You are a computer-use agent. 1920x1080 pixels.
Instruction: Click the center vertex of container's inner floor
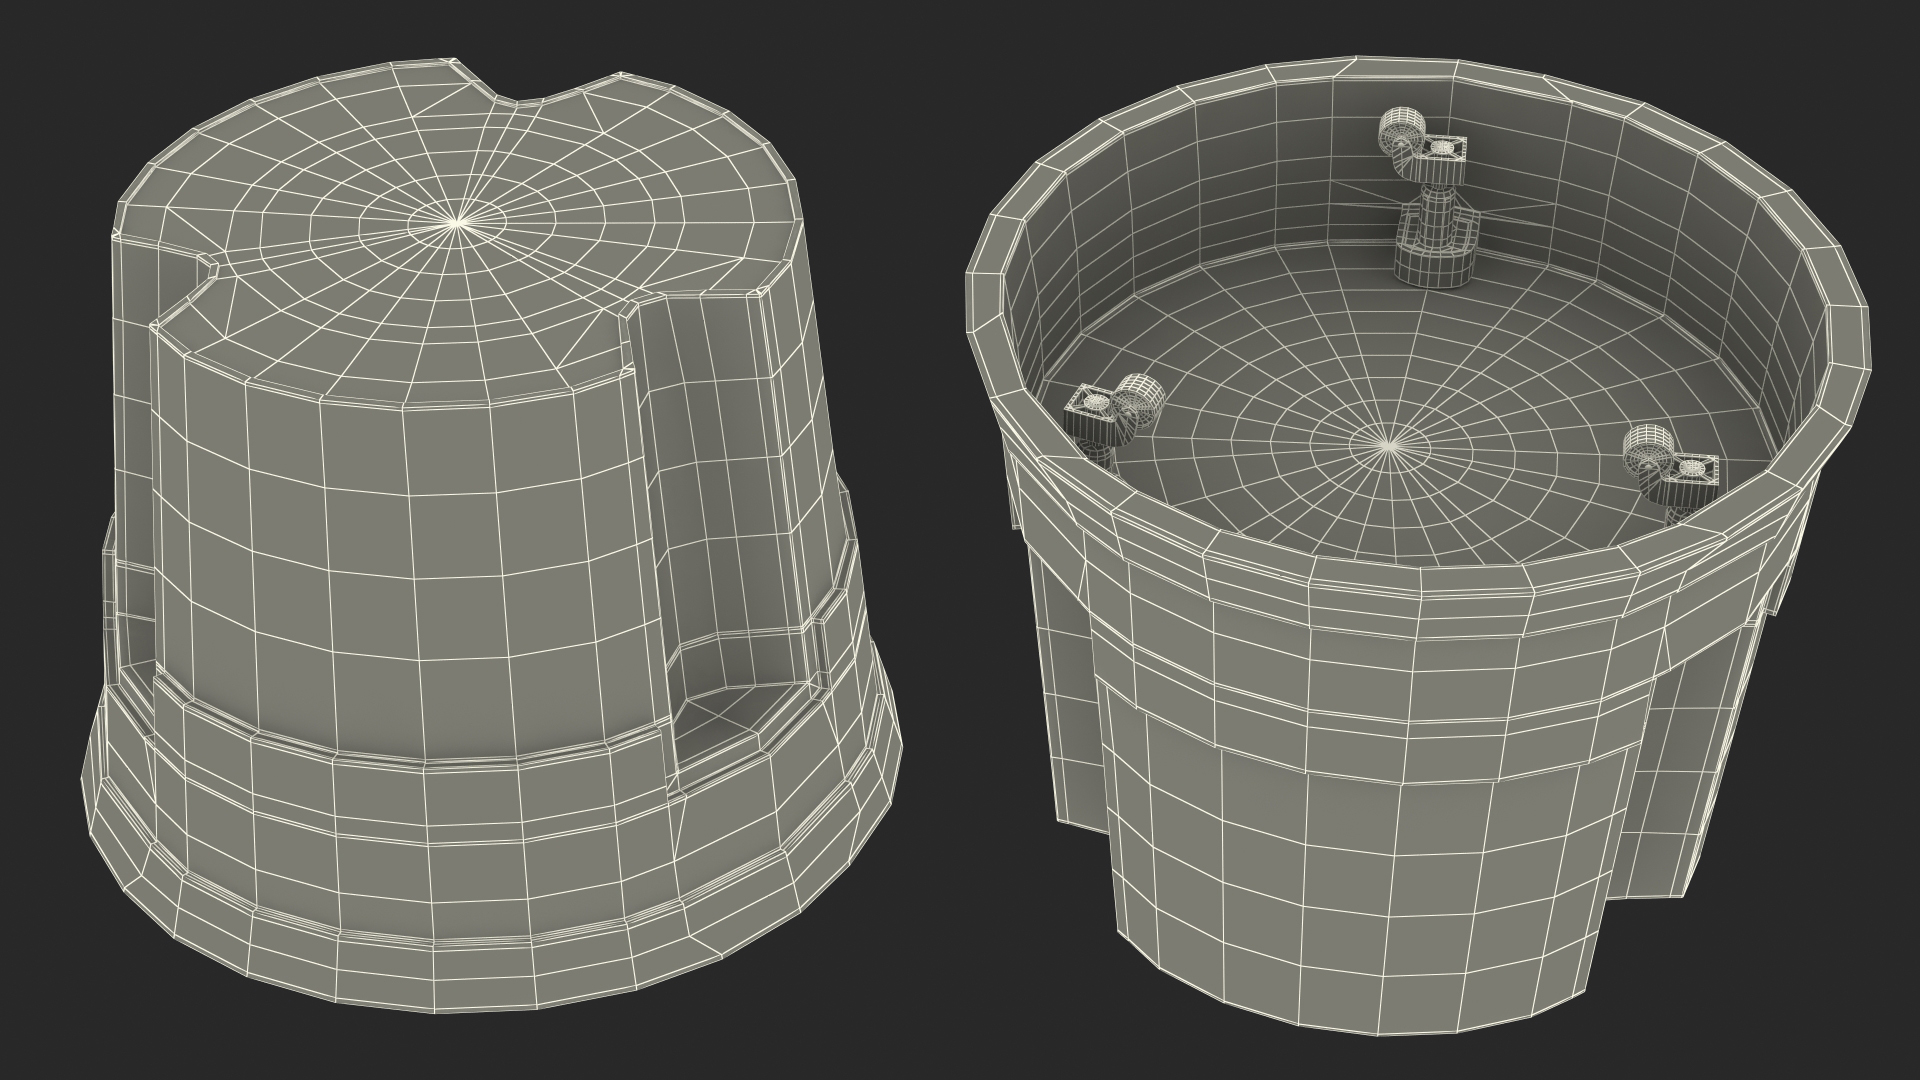coord(1386,445)
